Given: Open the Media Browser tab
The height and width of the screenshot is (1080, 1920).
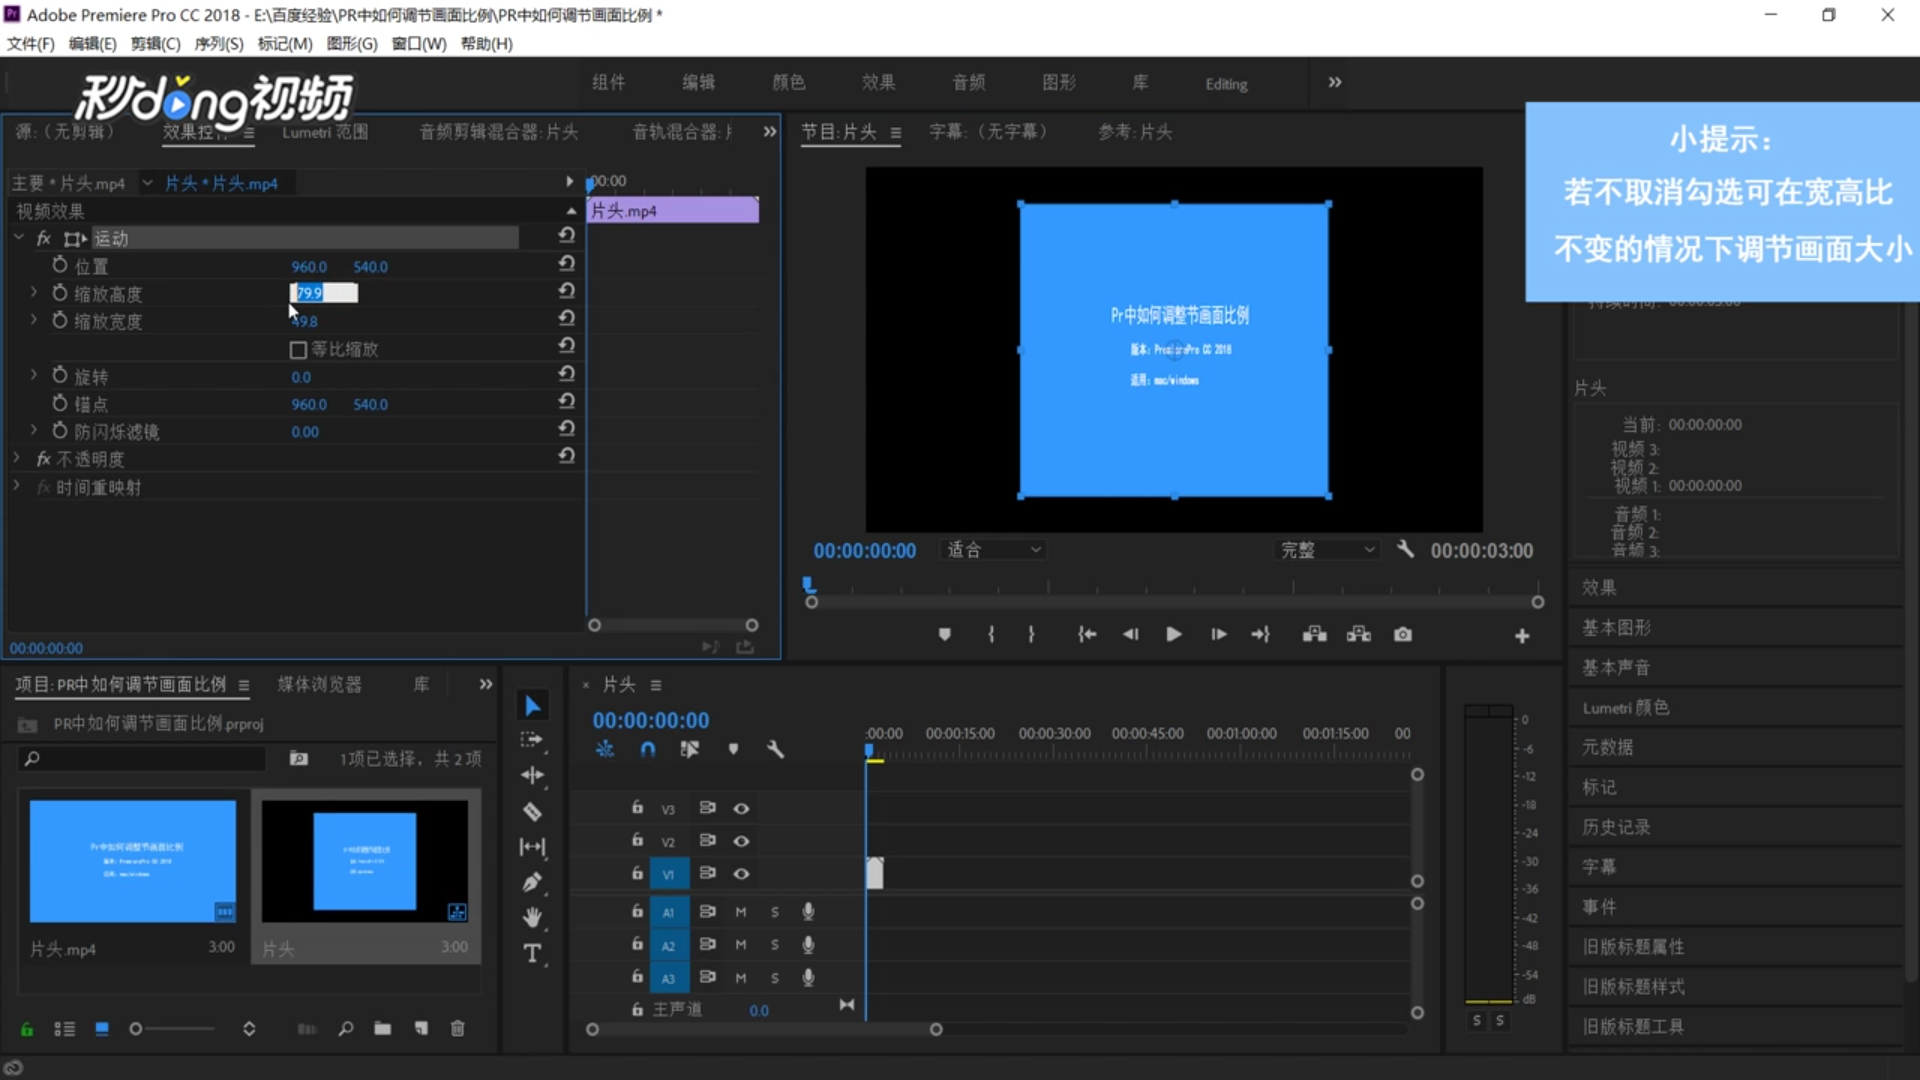Looking at the screenshot, I should click(319, 684).
